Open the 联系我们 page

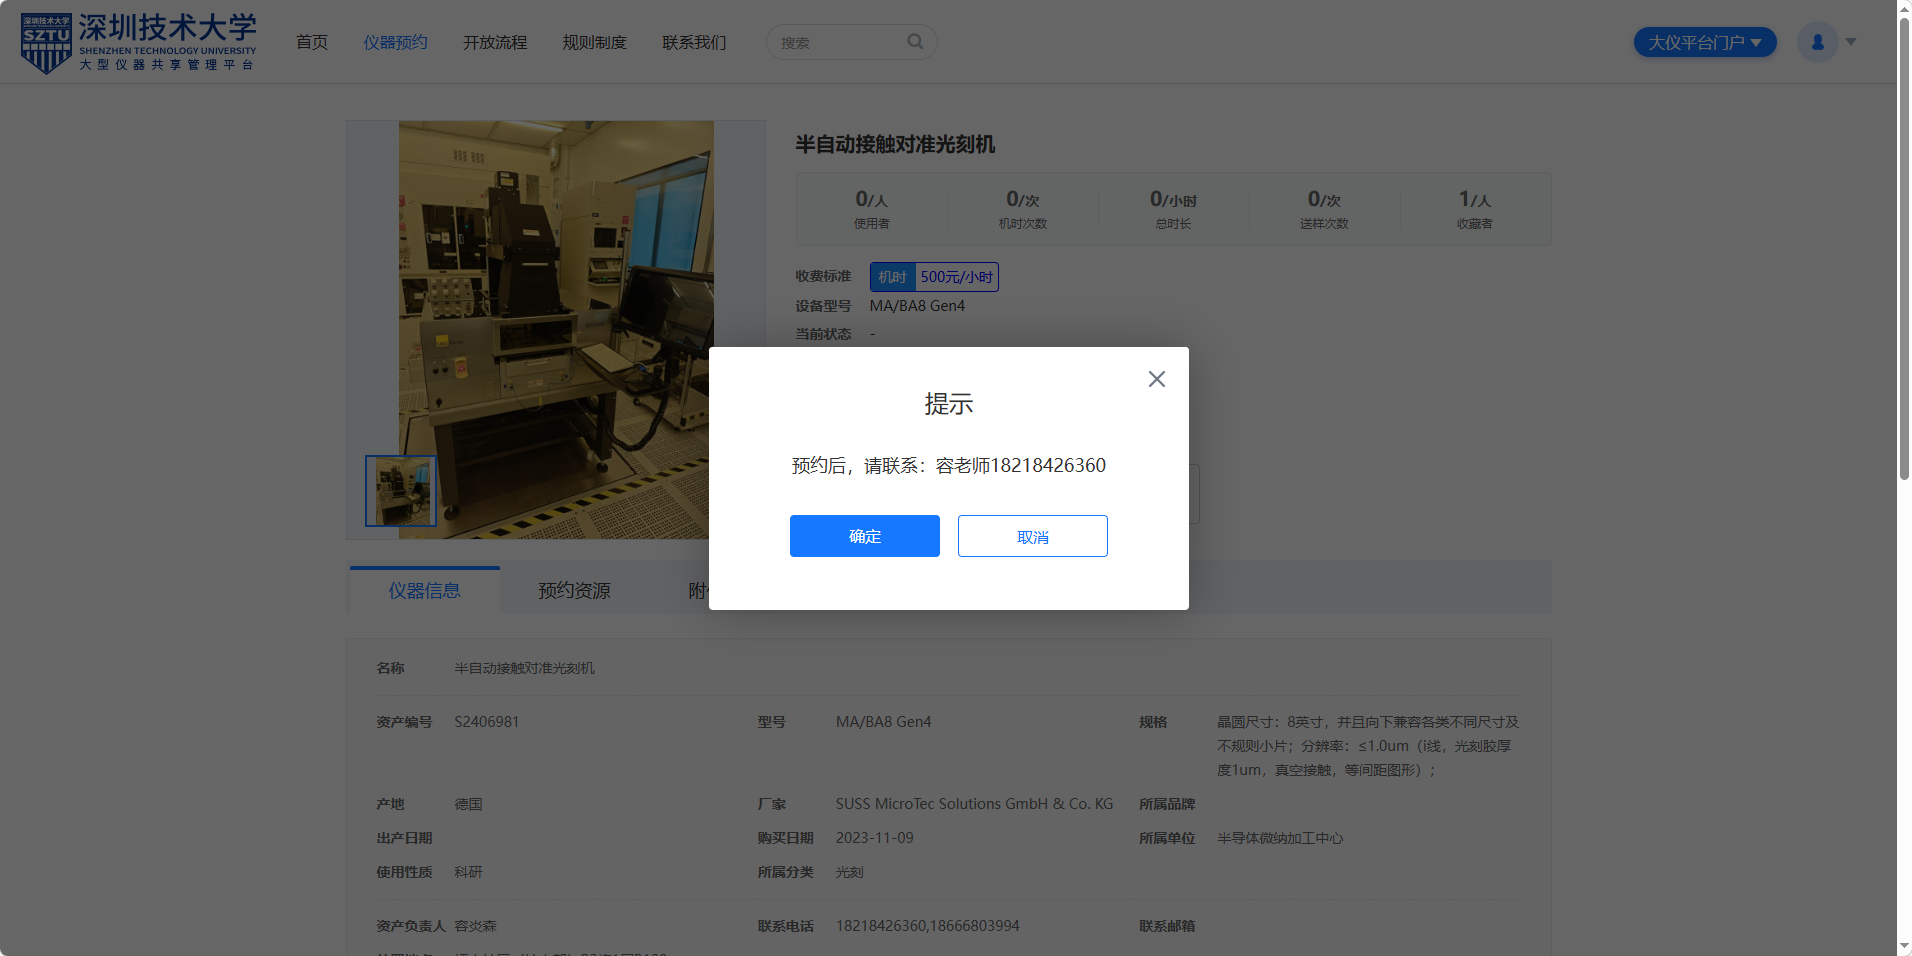click(694, 42)
